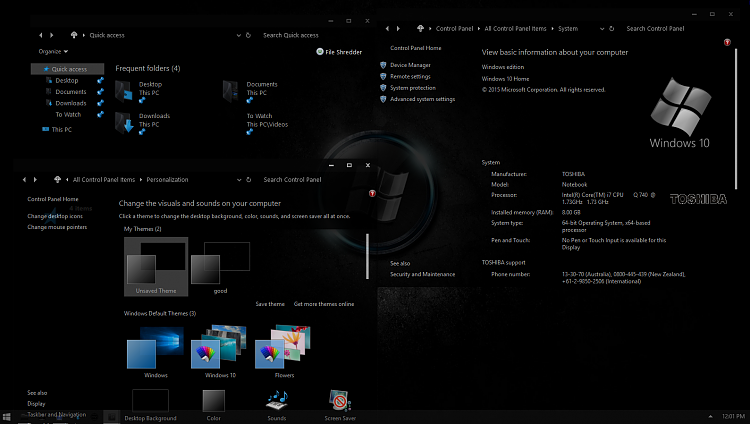Click Back arrow in Quick access window
Viewport: 750px width, 424px height.
pyautogui.click(x=41, y=35)
